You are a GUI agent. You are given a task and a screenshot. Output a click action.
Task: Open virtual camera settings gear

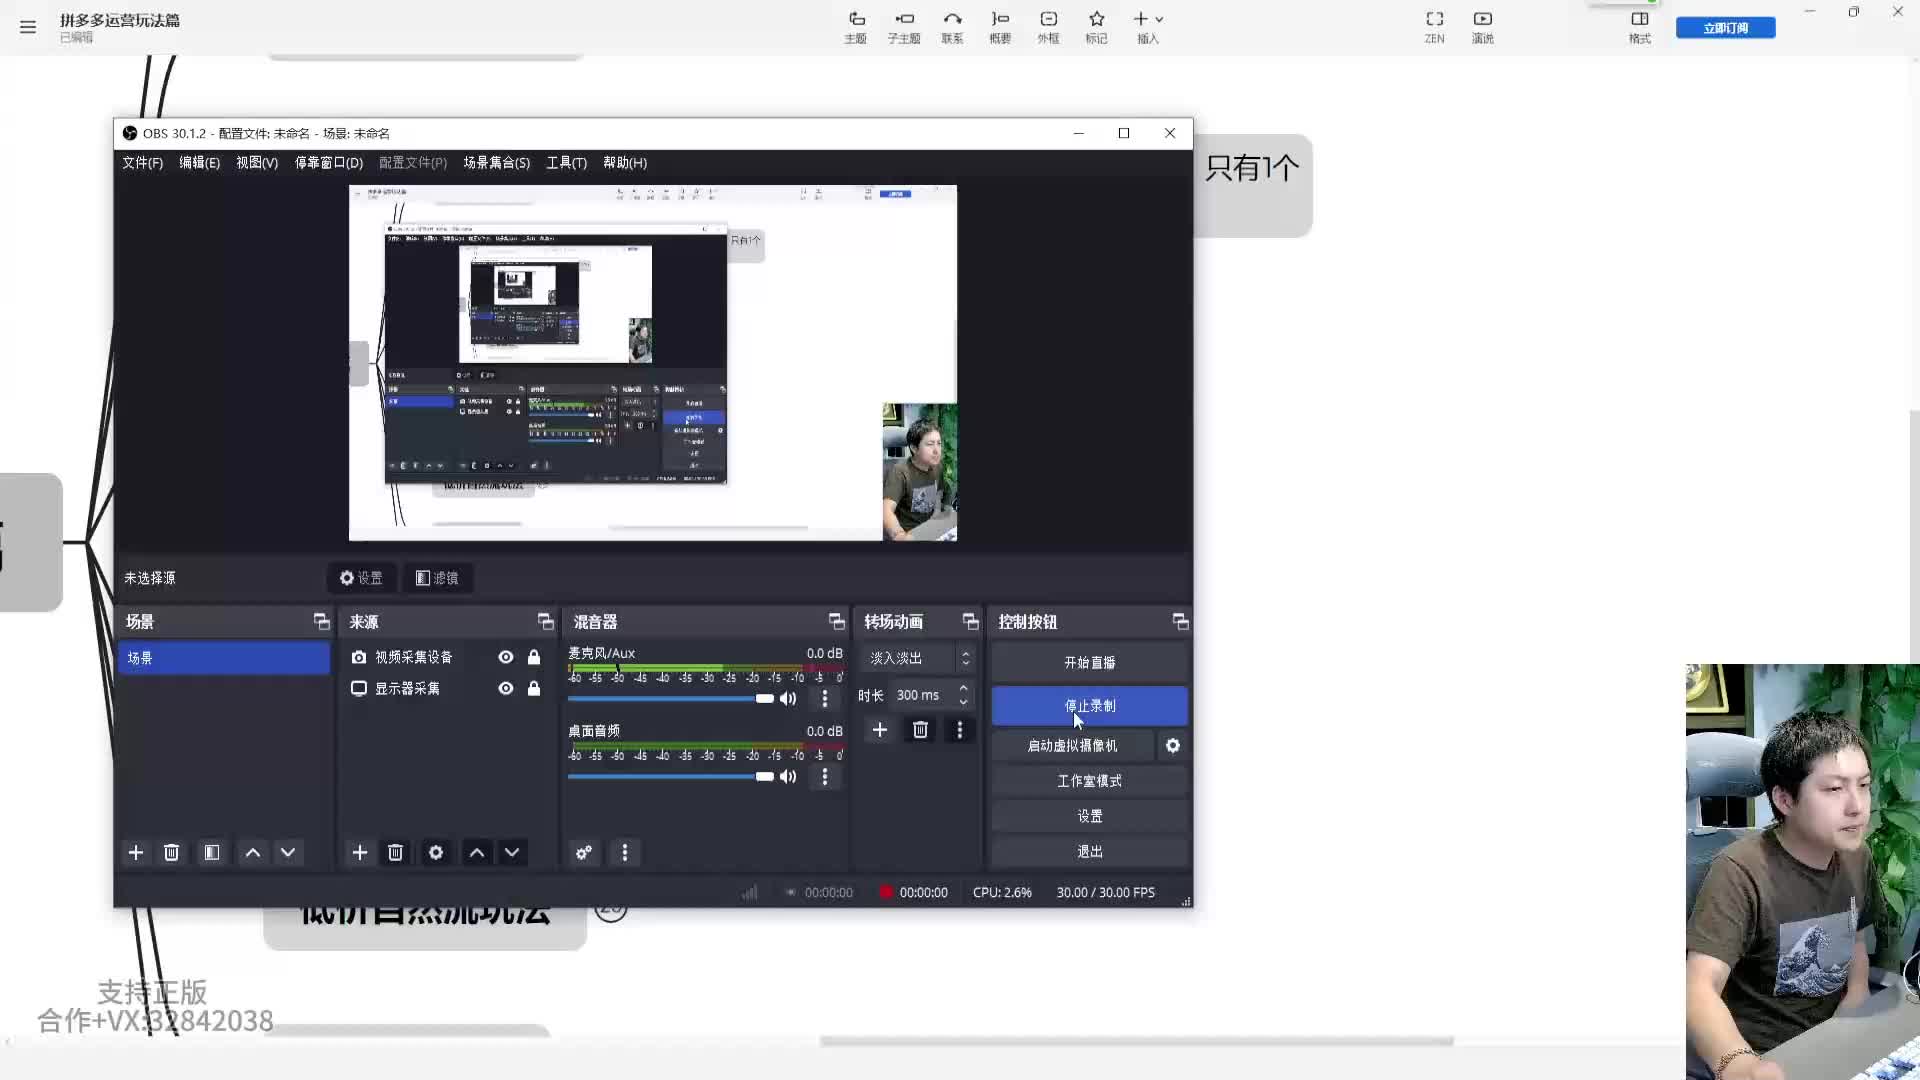click(x=1173, y=746)
